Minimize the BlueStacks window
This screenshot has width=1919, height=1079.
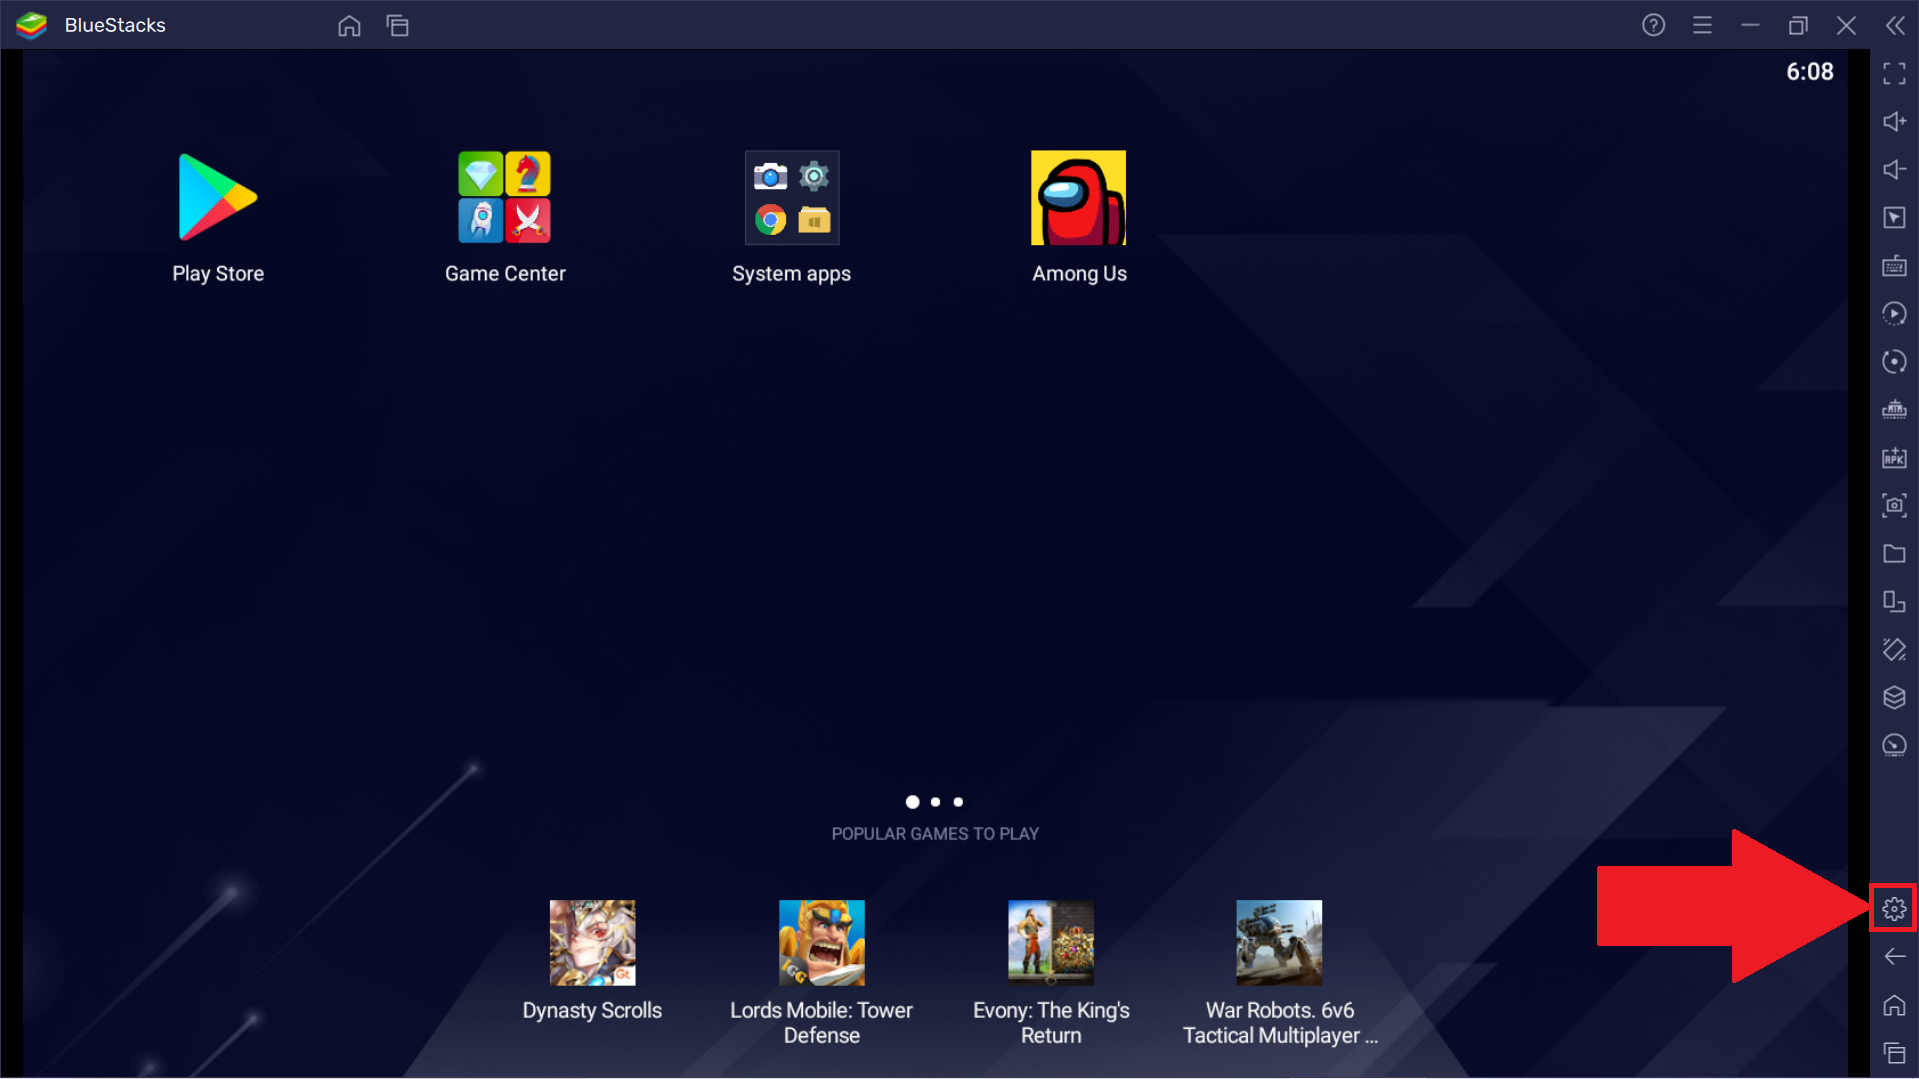[x=1750, y=25]
